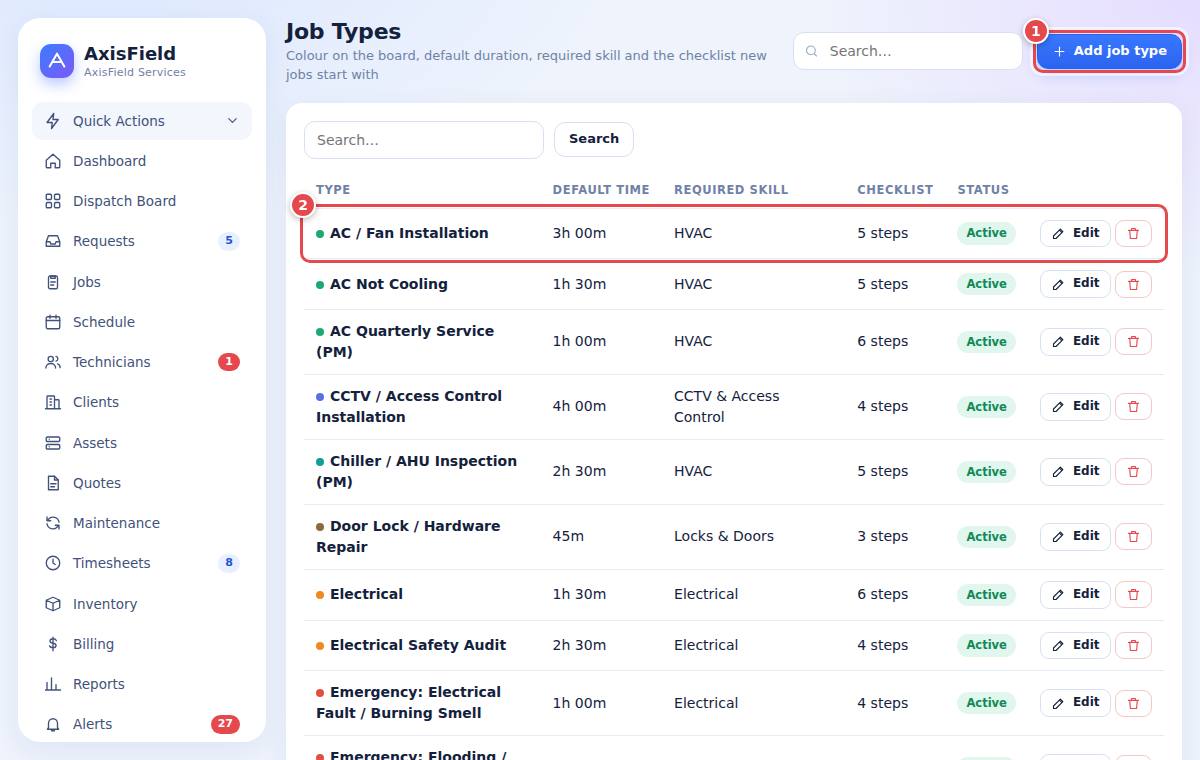Open the Jobs section
The width and height of the screenshot is (1200, 760).
pyautogui.click(x=142, y=282)
